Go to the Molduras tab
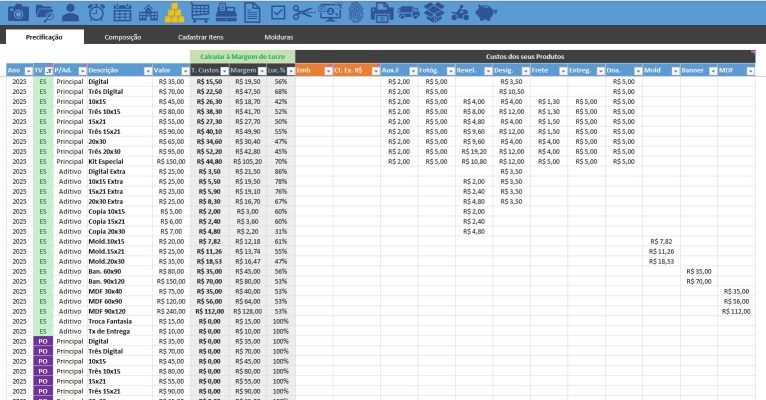Image resolution: width=766 pixels, height=400 pixels. [279, 36]
